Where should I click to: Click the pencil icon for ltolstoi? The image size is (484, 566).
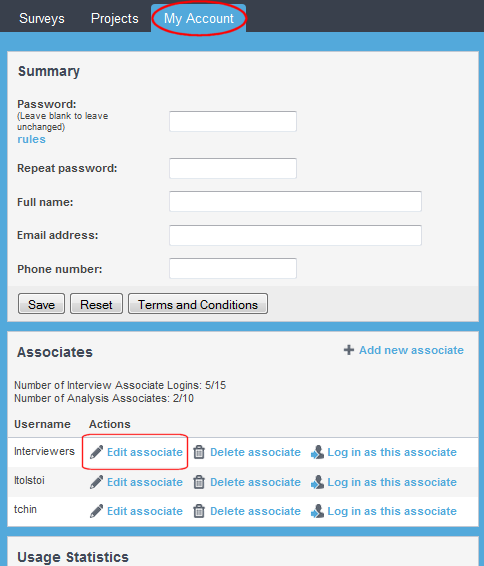pyautogui.click(x=96, y=482)
